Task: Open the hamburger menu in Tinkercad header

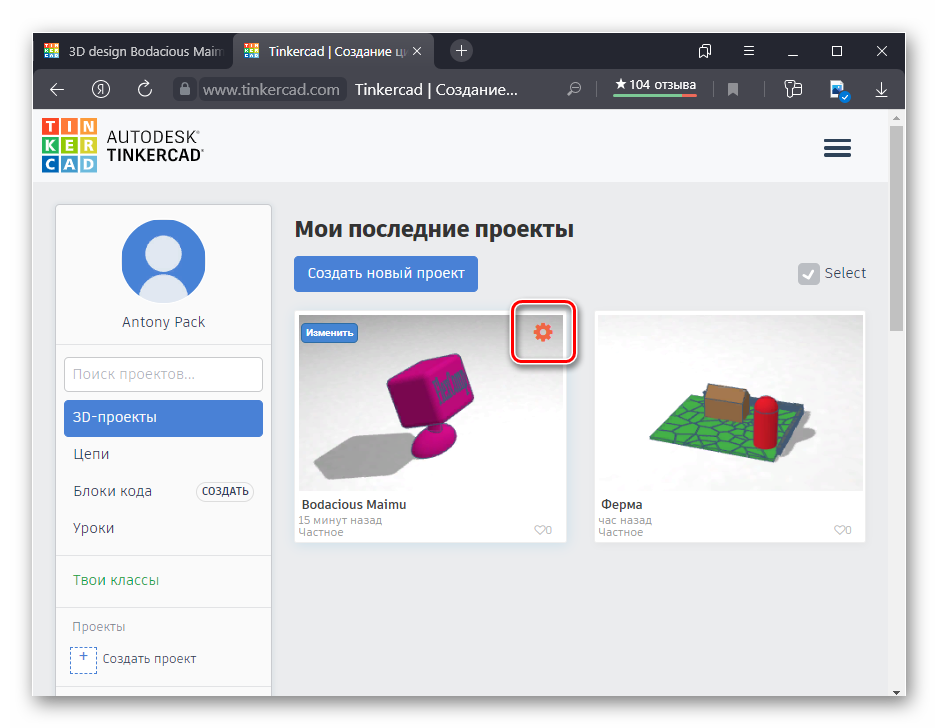Action: (837, 148)
